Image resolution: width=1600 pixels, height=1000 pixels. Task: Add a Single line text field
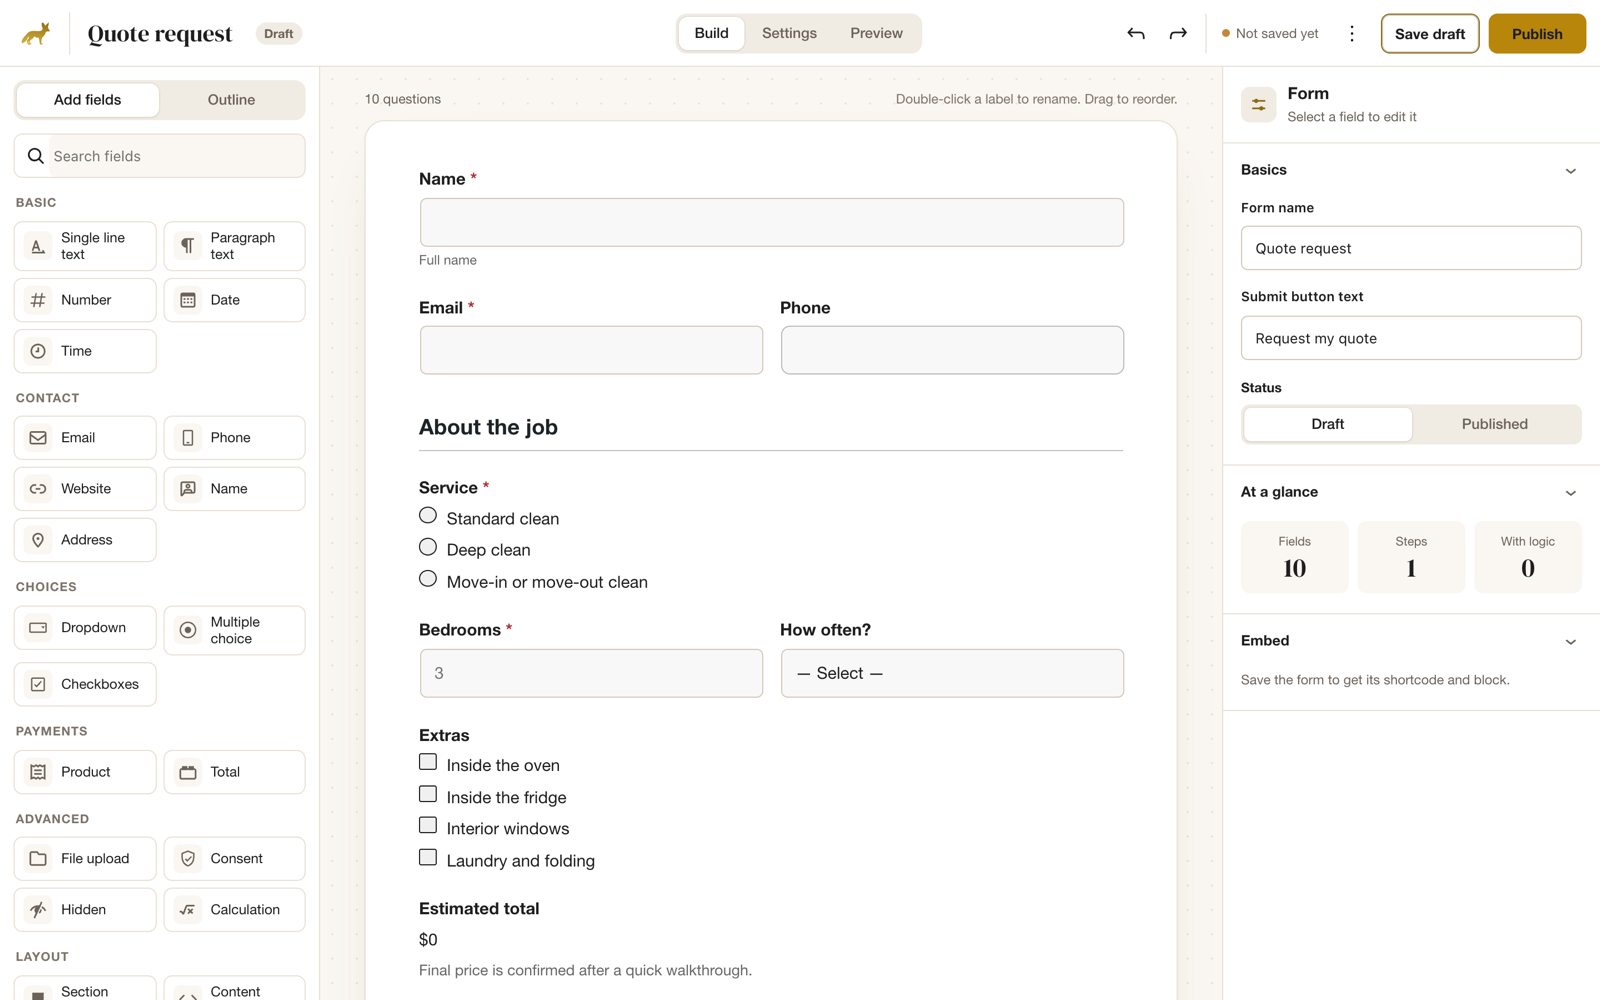tap(85, 246)
